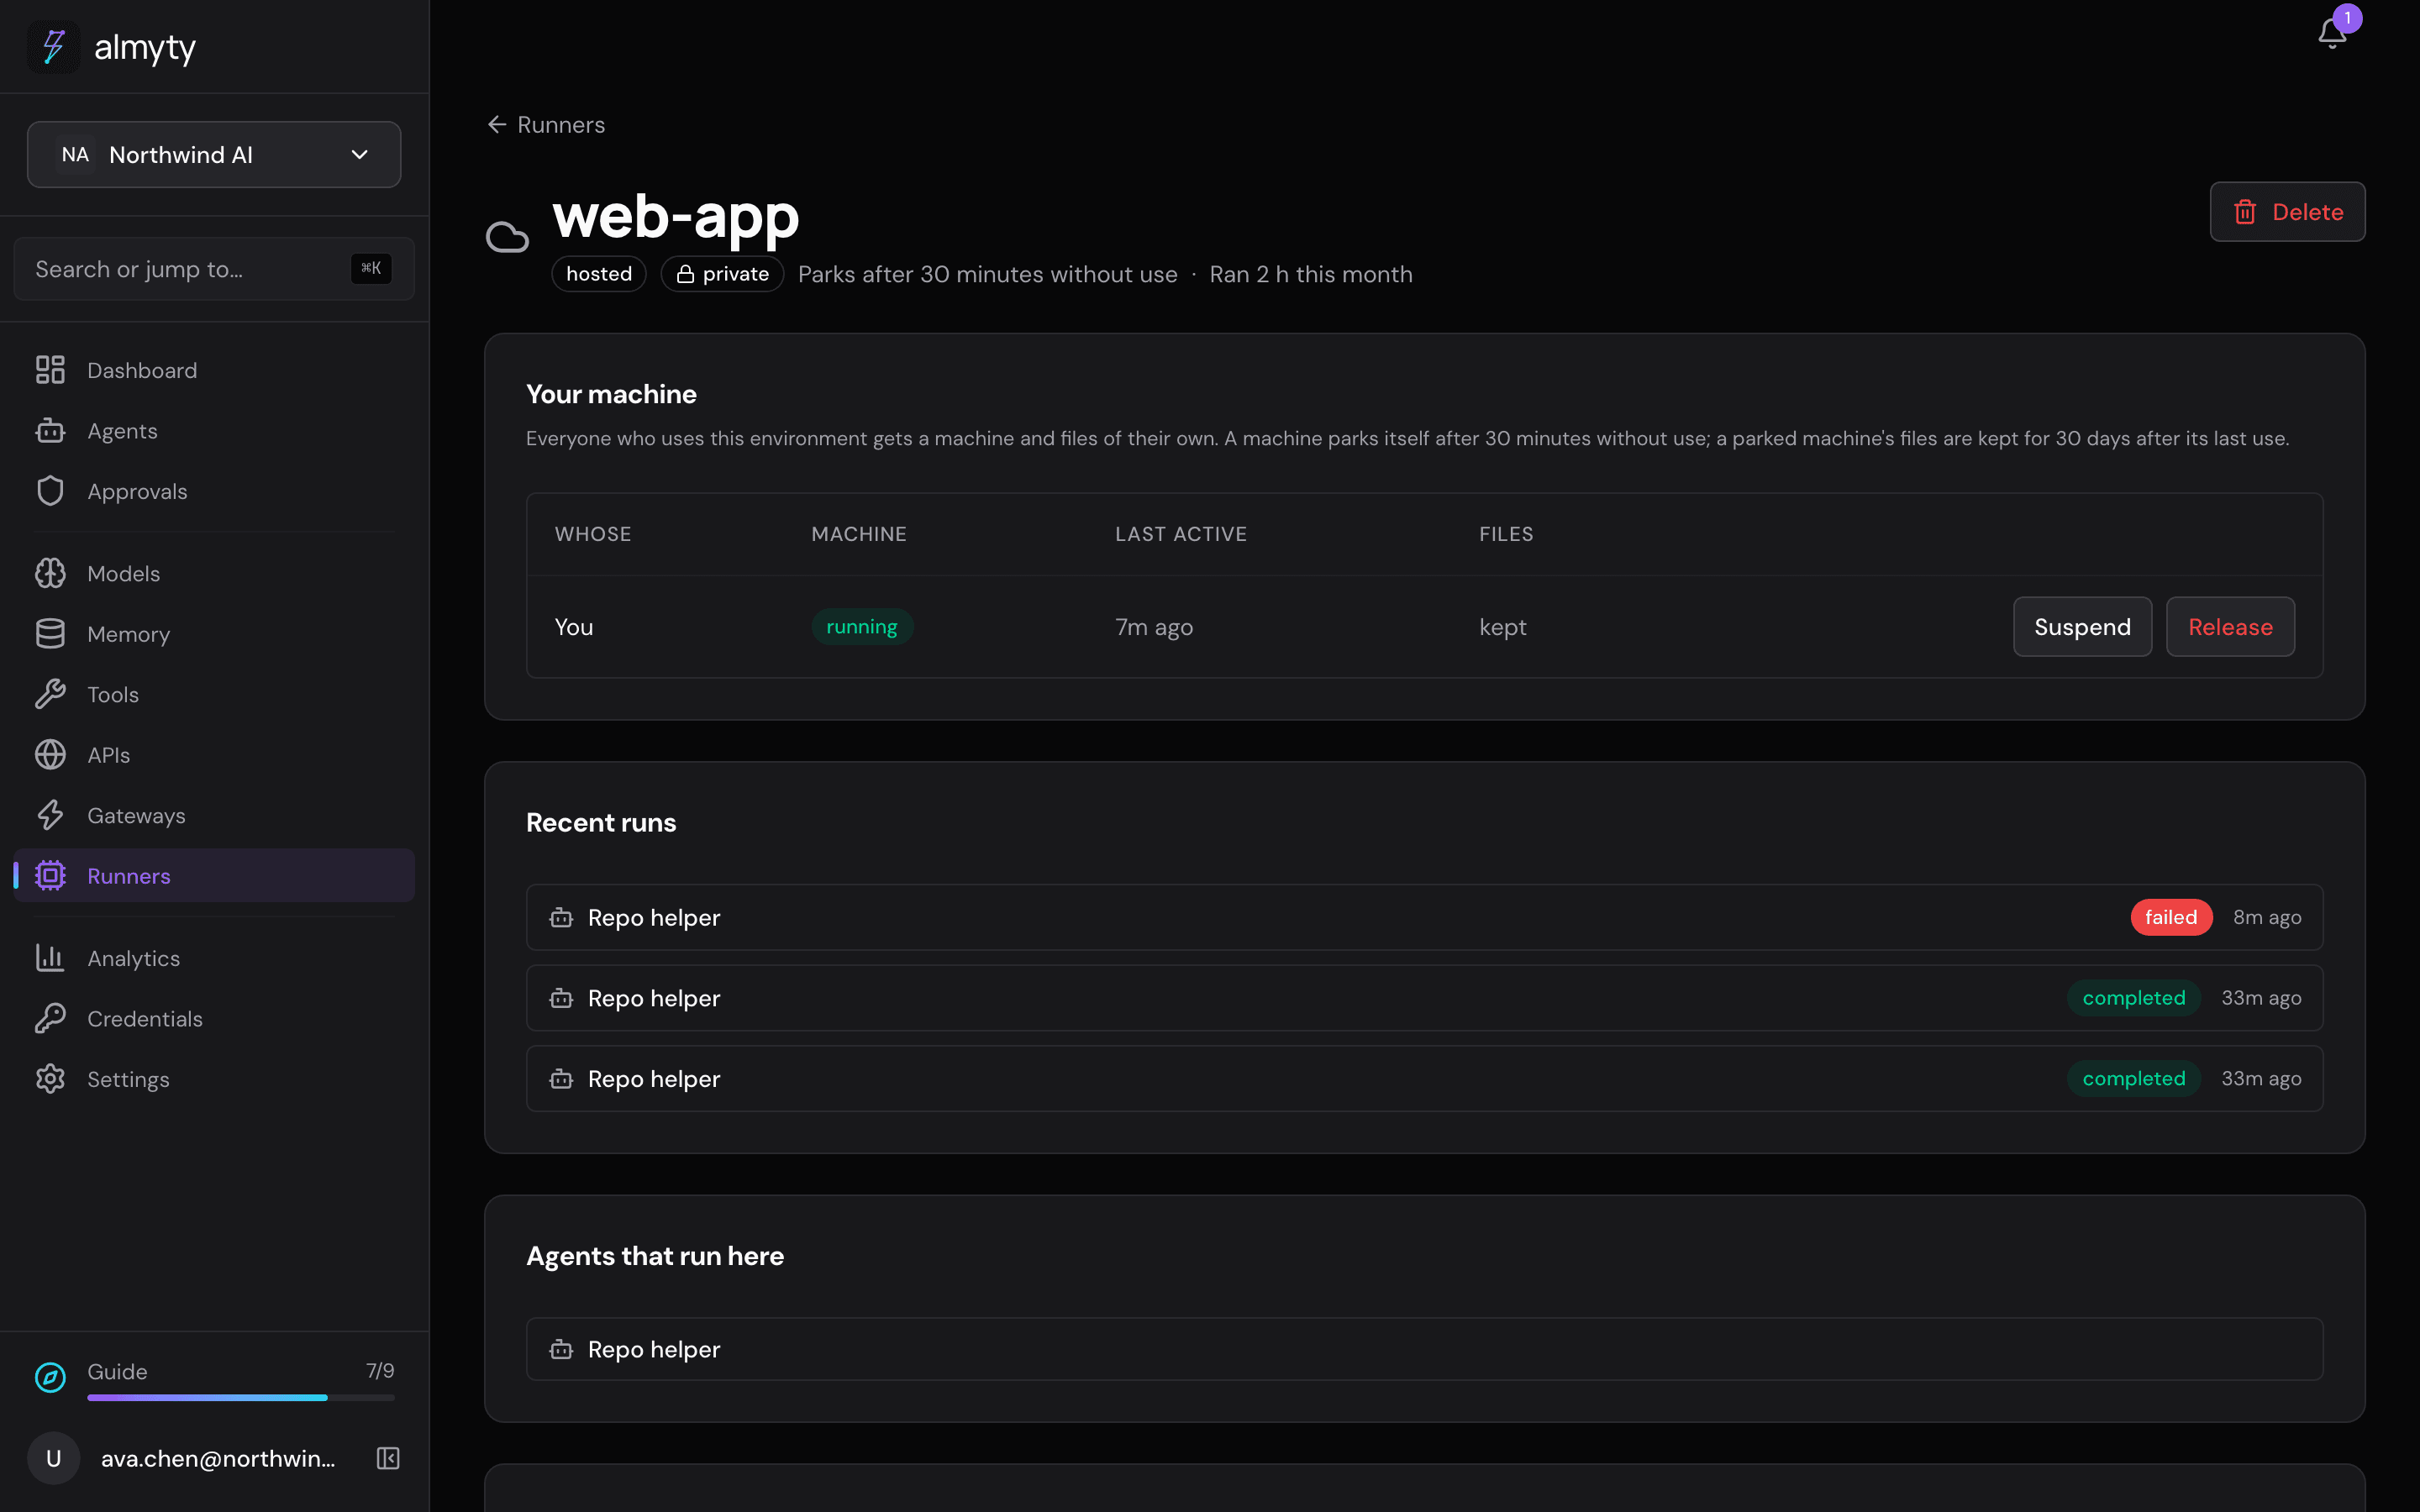Go back to Runners list
Screen dimensions: 2420x1512
coord(546,124)
